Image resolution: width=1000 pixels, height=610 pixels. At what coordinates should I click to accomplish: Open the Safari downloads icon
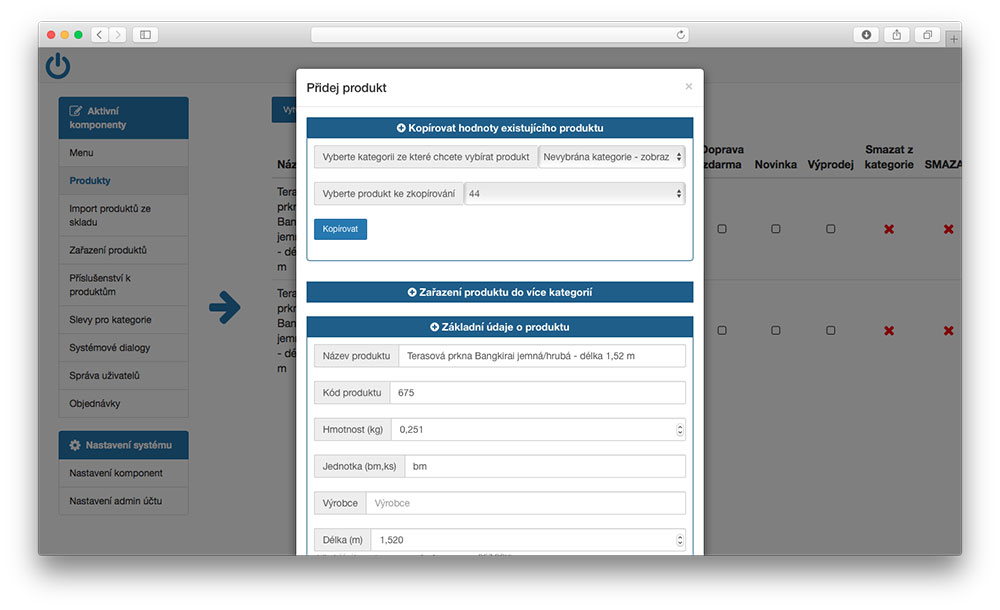coord(866,35)
